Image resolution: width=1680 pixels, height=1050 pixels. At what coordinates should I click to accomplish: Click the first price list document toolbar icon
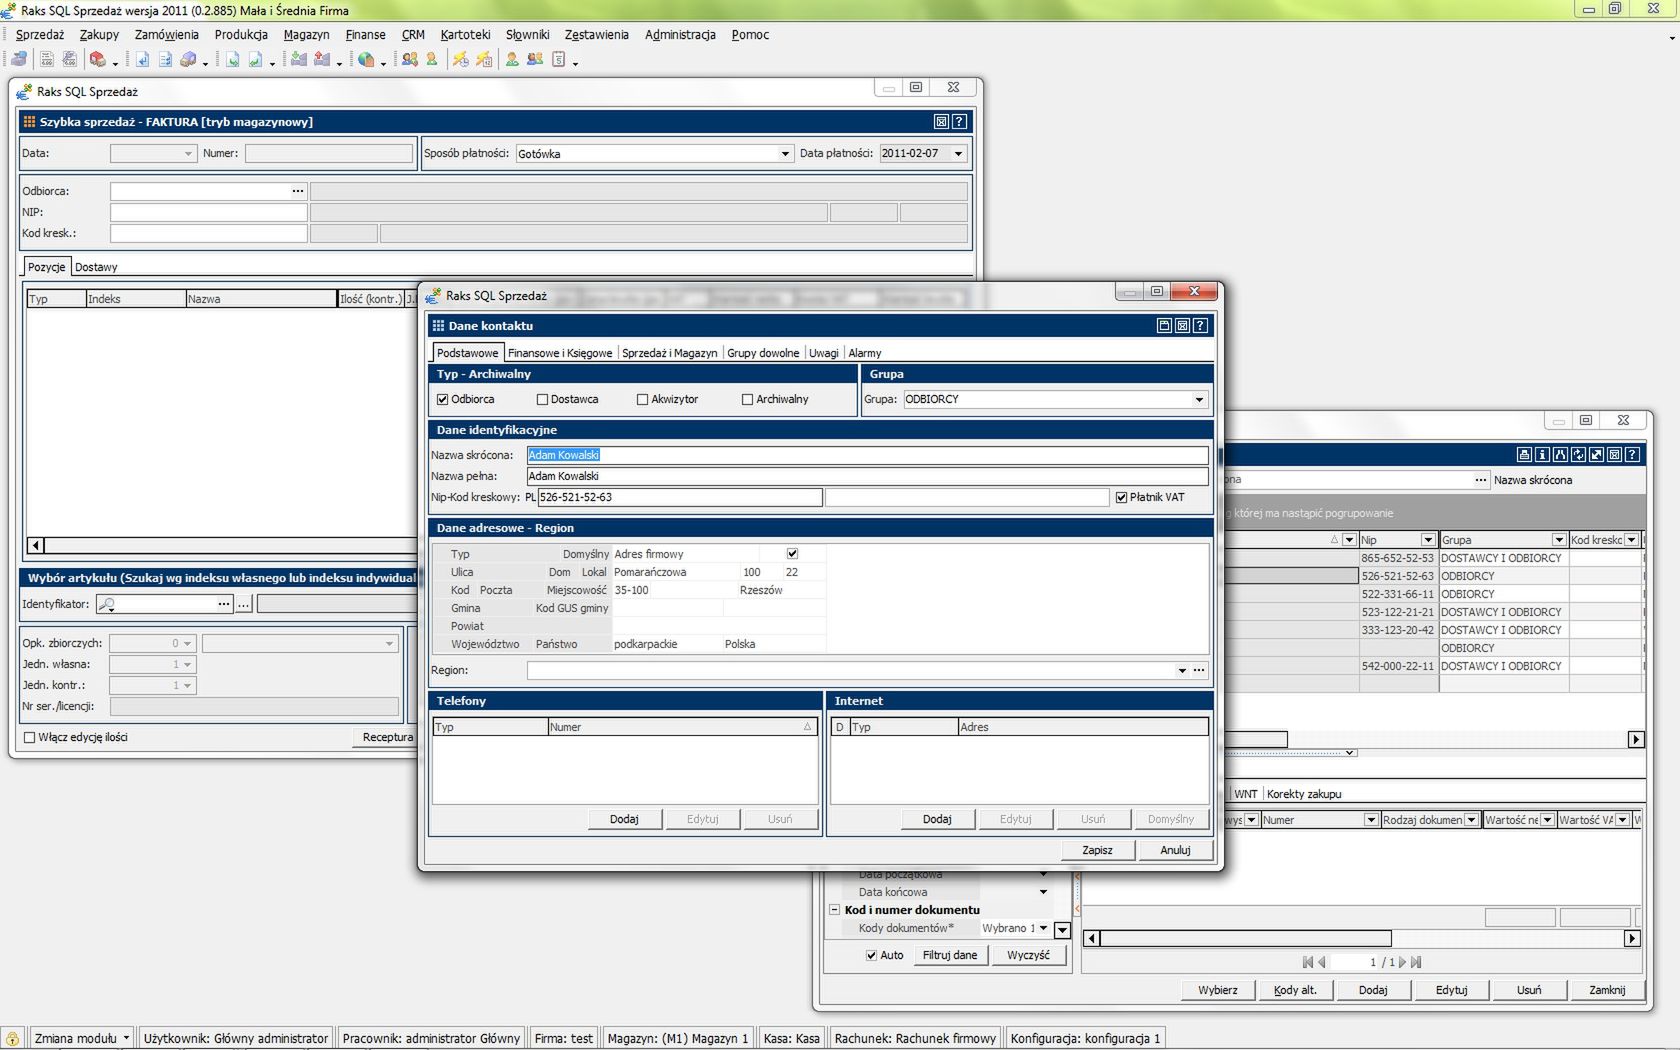[46, 60]
